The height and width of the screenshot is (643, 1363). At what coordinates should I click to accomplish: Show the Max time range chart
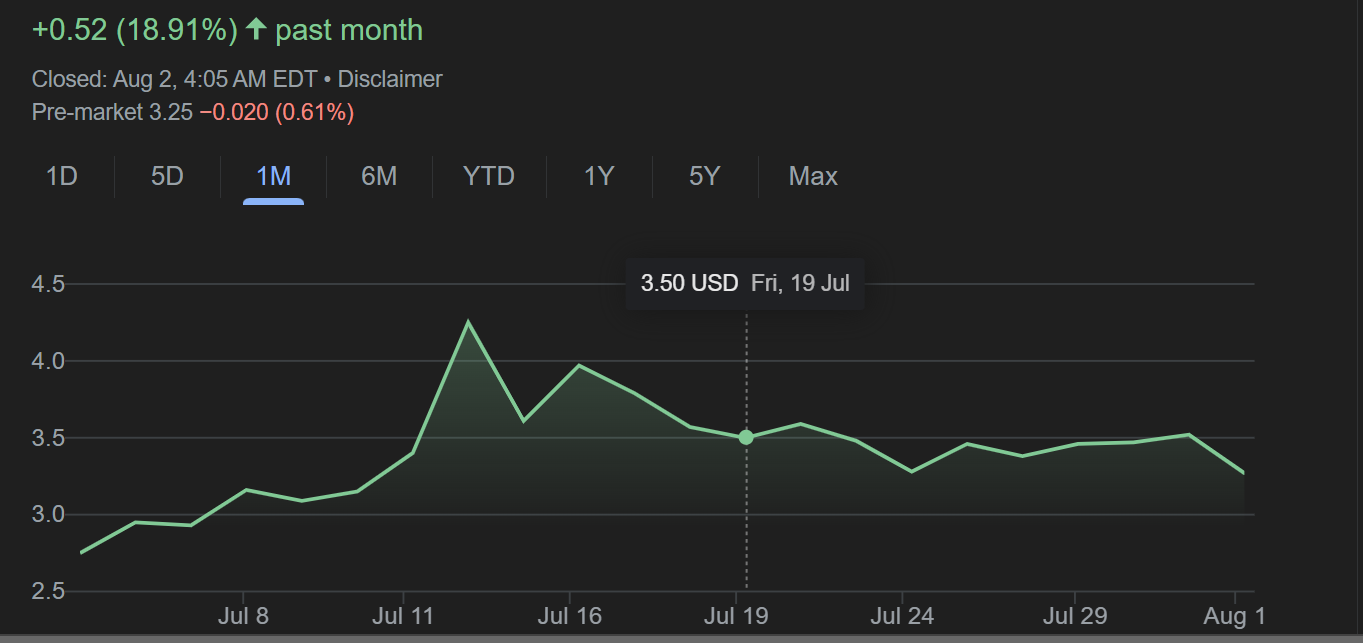[x=813, y=177]
